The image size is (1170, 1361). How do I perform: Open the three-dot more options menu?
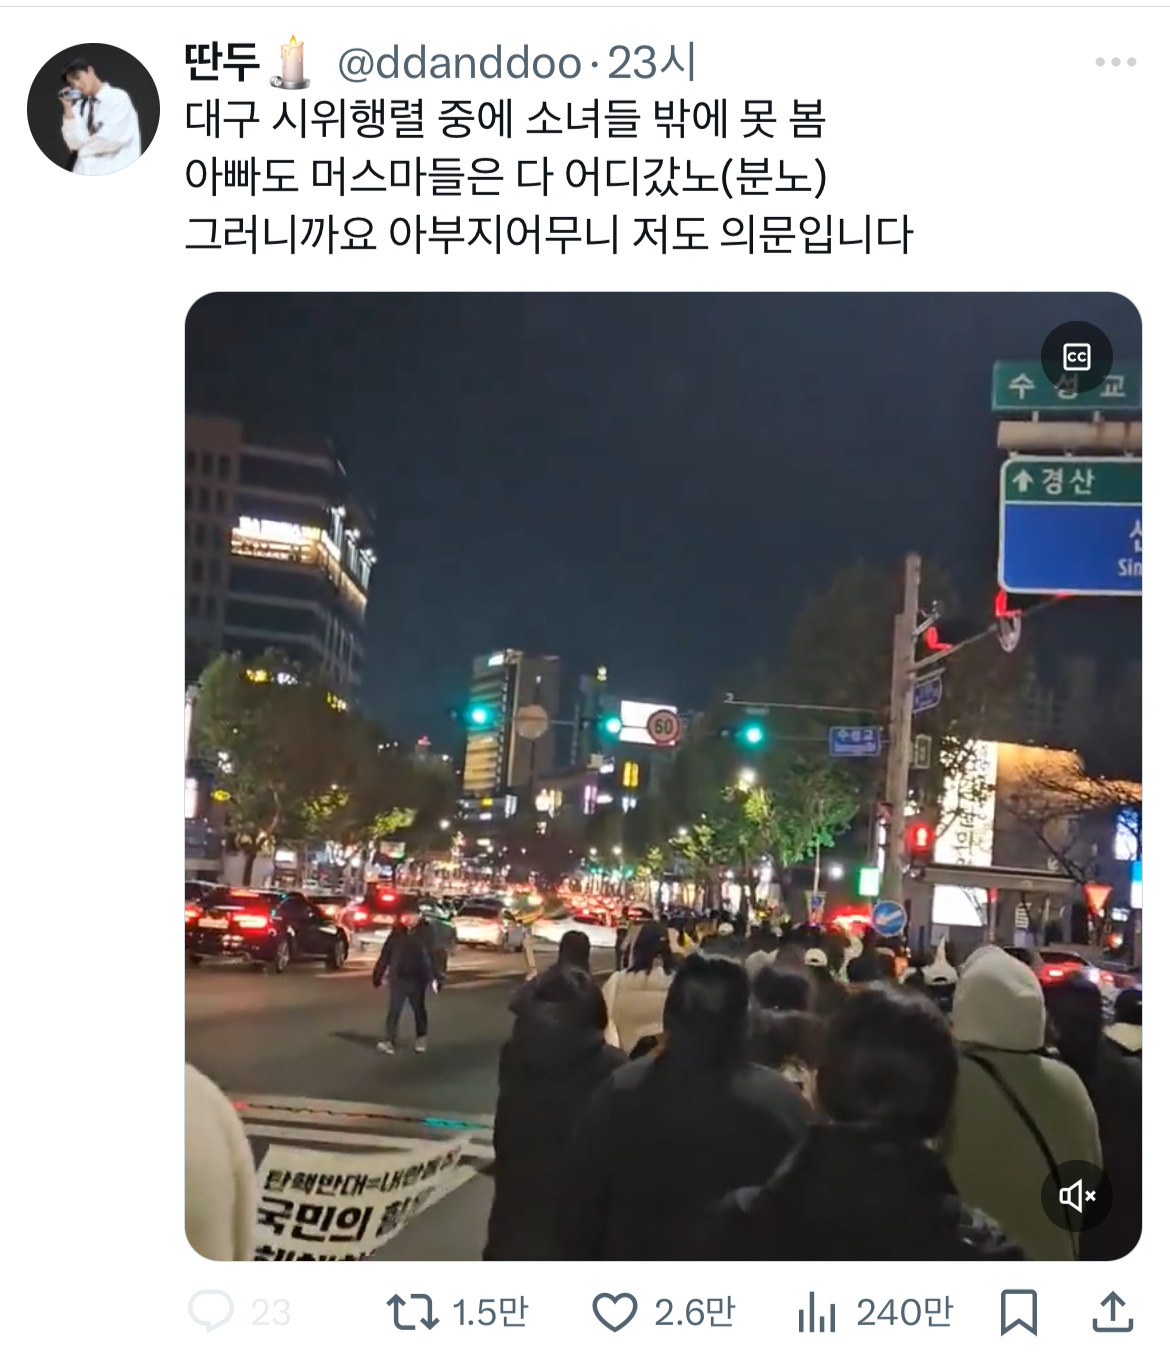point(1115,62)
